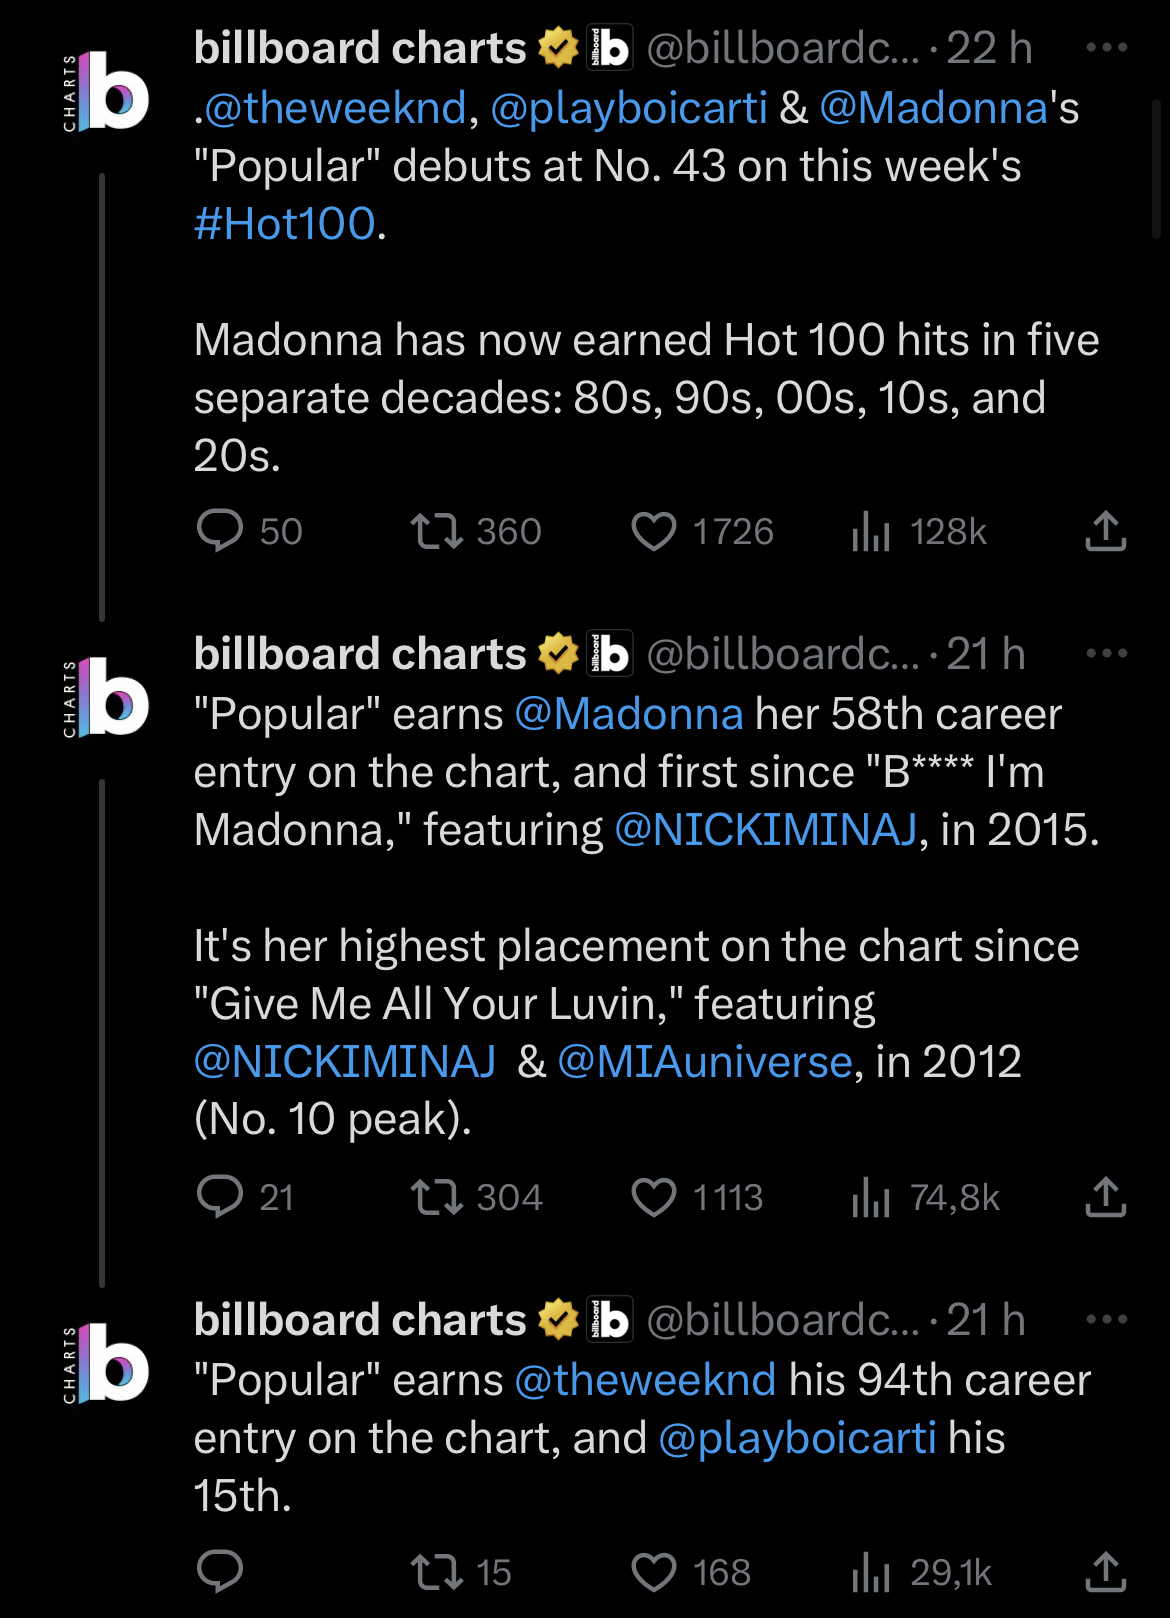1170x1618 pixels.
Task: Share the Madonna five decades tweet
Action: [1105, 531]
